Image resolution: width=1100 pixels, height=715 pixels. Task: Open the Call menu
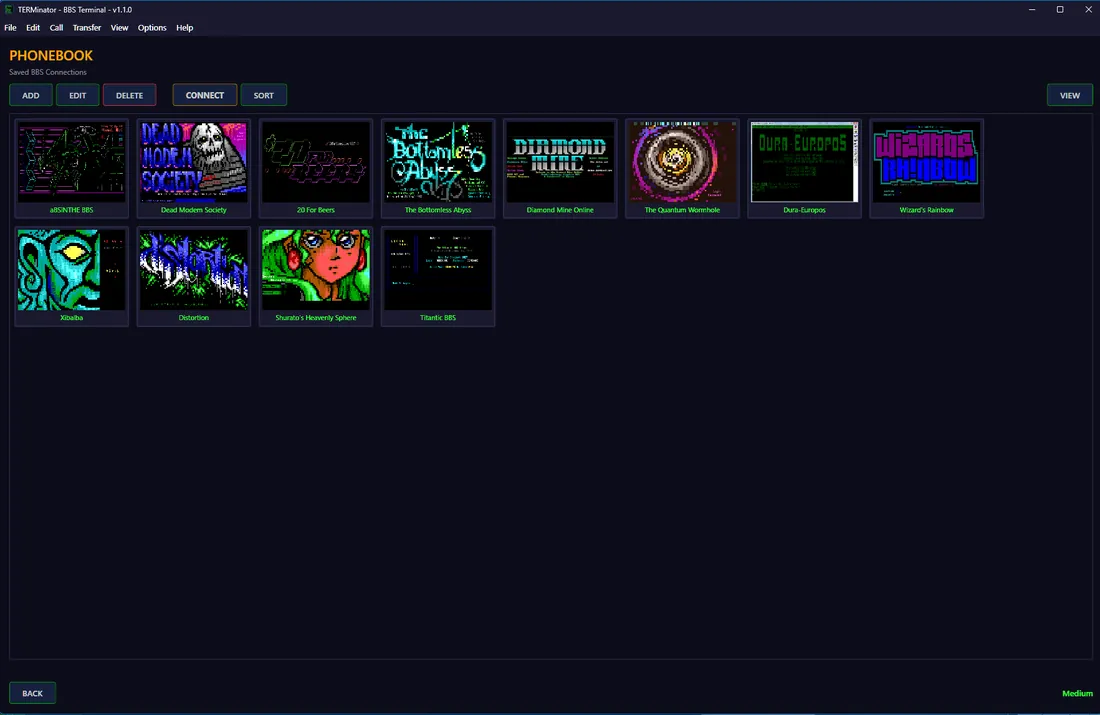tap(56, 28)
